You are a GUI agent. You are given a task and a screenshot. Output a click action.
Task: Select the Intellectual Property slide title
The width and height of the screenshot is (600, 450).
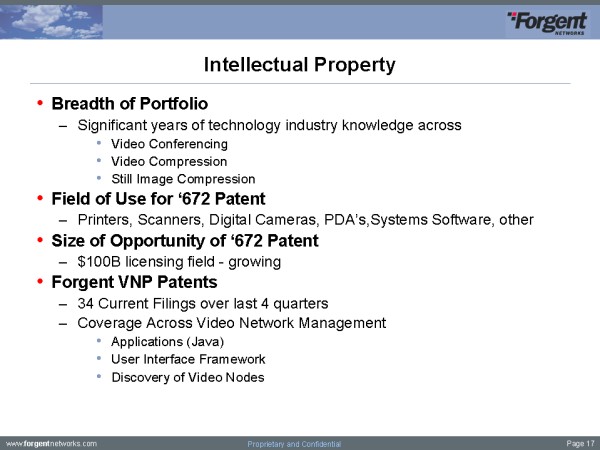point(300,66)
